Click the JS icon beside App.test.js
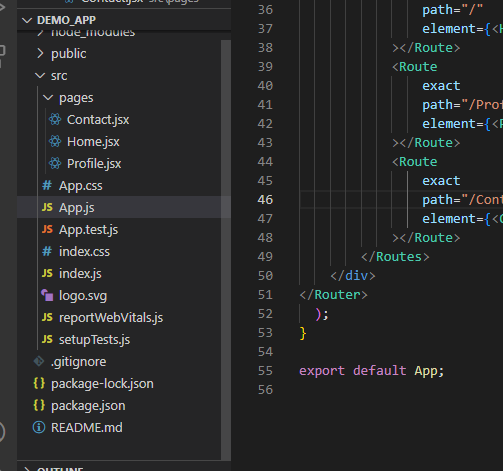This screenshot has width=503, height=471. 47,229
